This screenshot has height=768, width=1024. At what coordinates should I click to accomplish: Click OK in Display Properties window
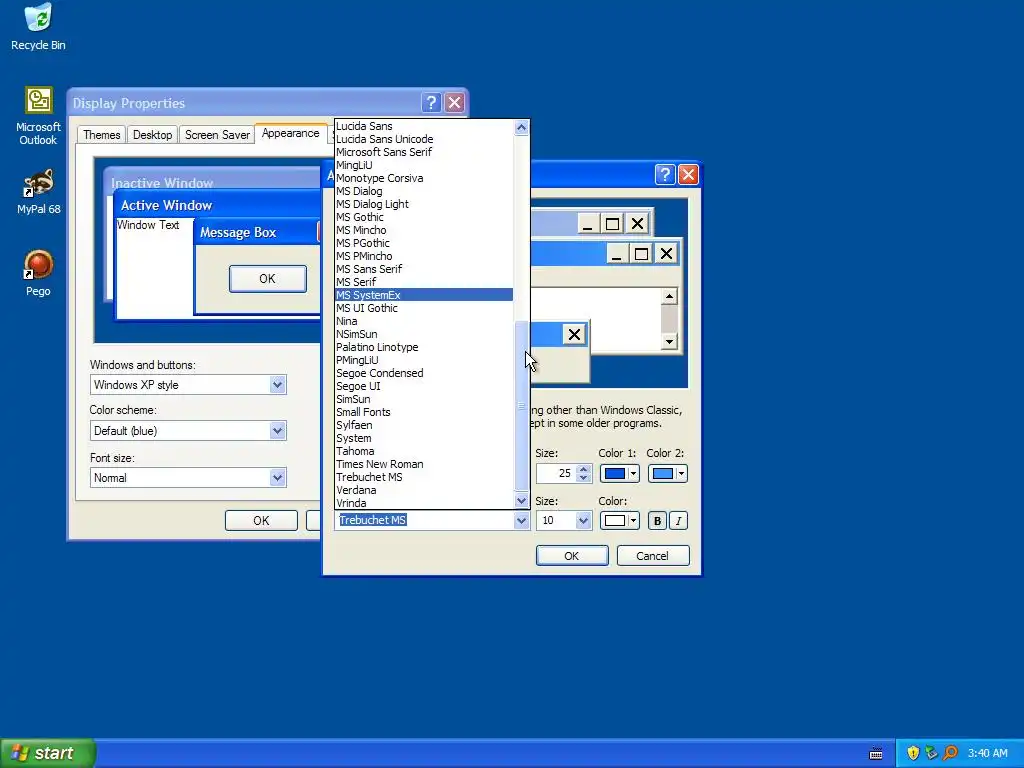[261, 520]
